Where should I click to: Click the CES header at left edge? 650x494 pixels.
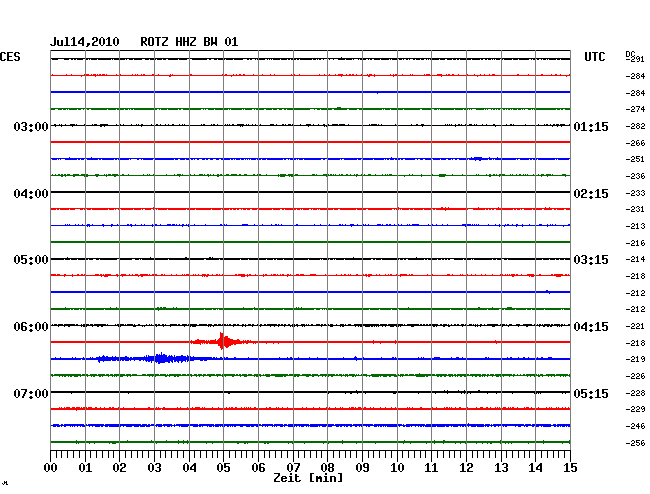point(10,57)
